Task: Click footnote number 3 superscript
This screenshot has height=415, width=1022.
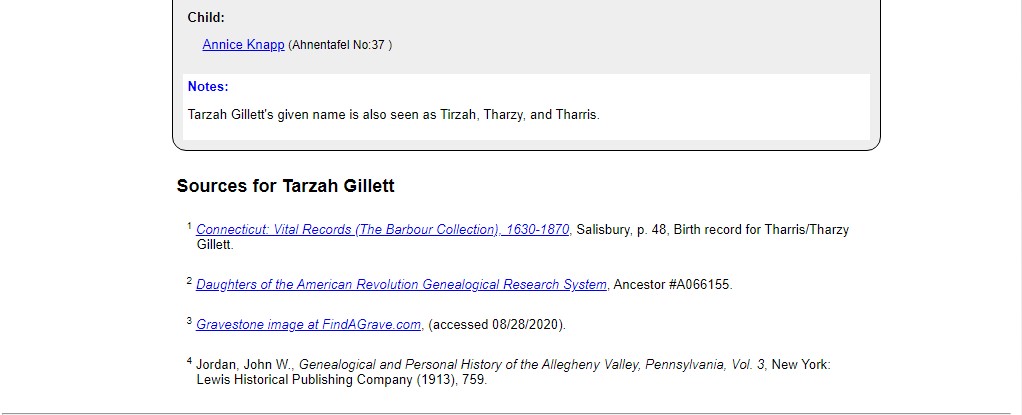Action: click(x=190, y=321)
